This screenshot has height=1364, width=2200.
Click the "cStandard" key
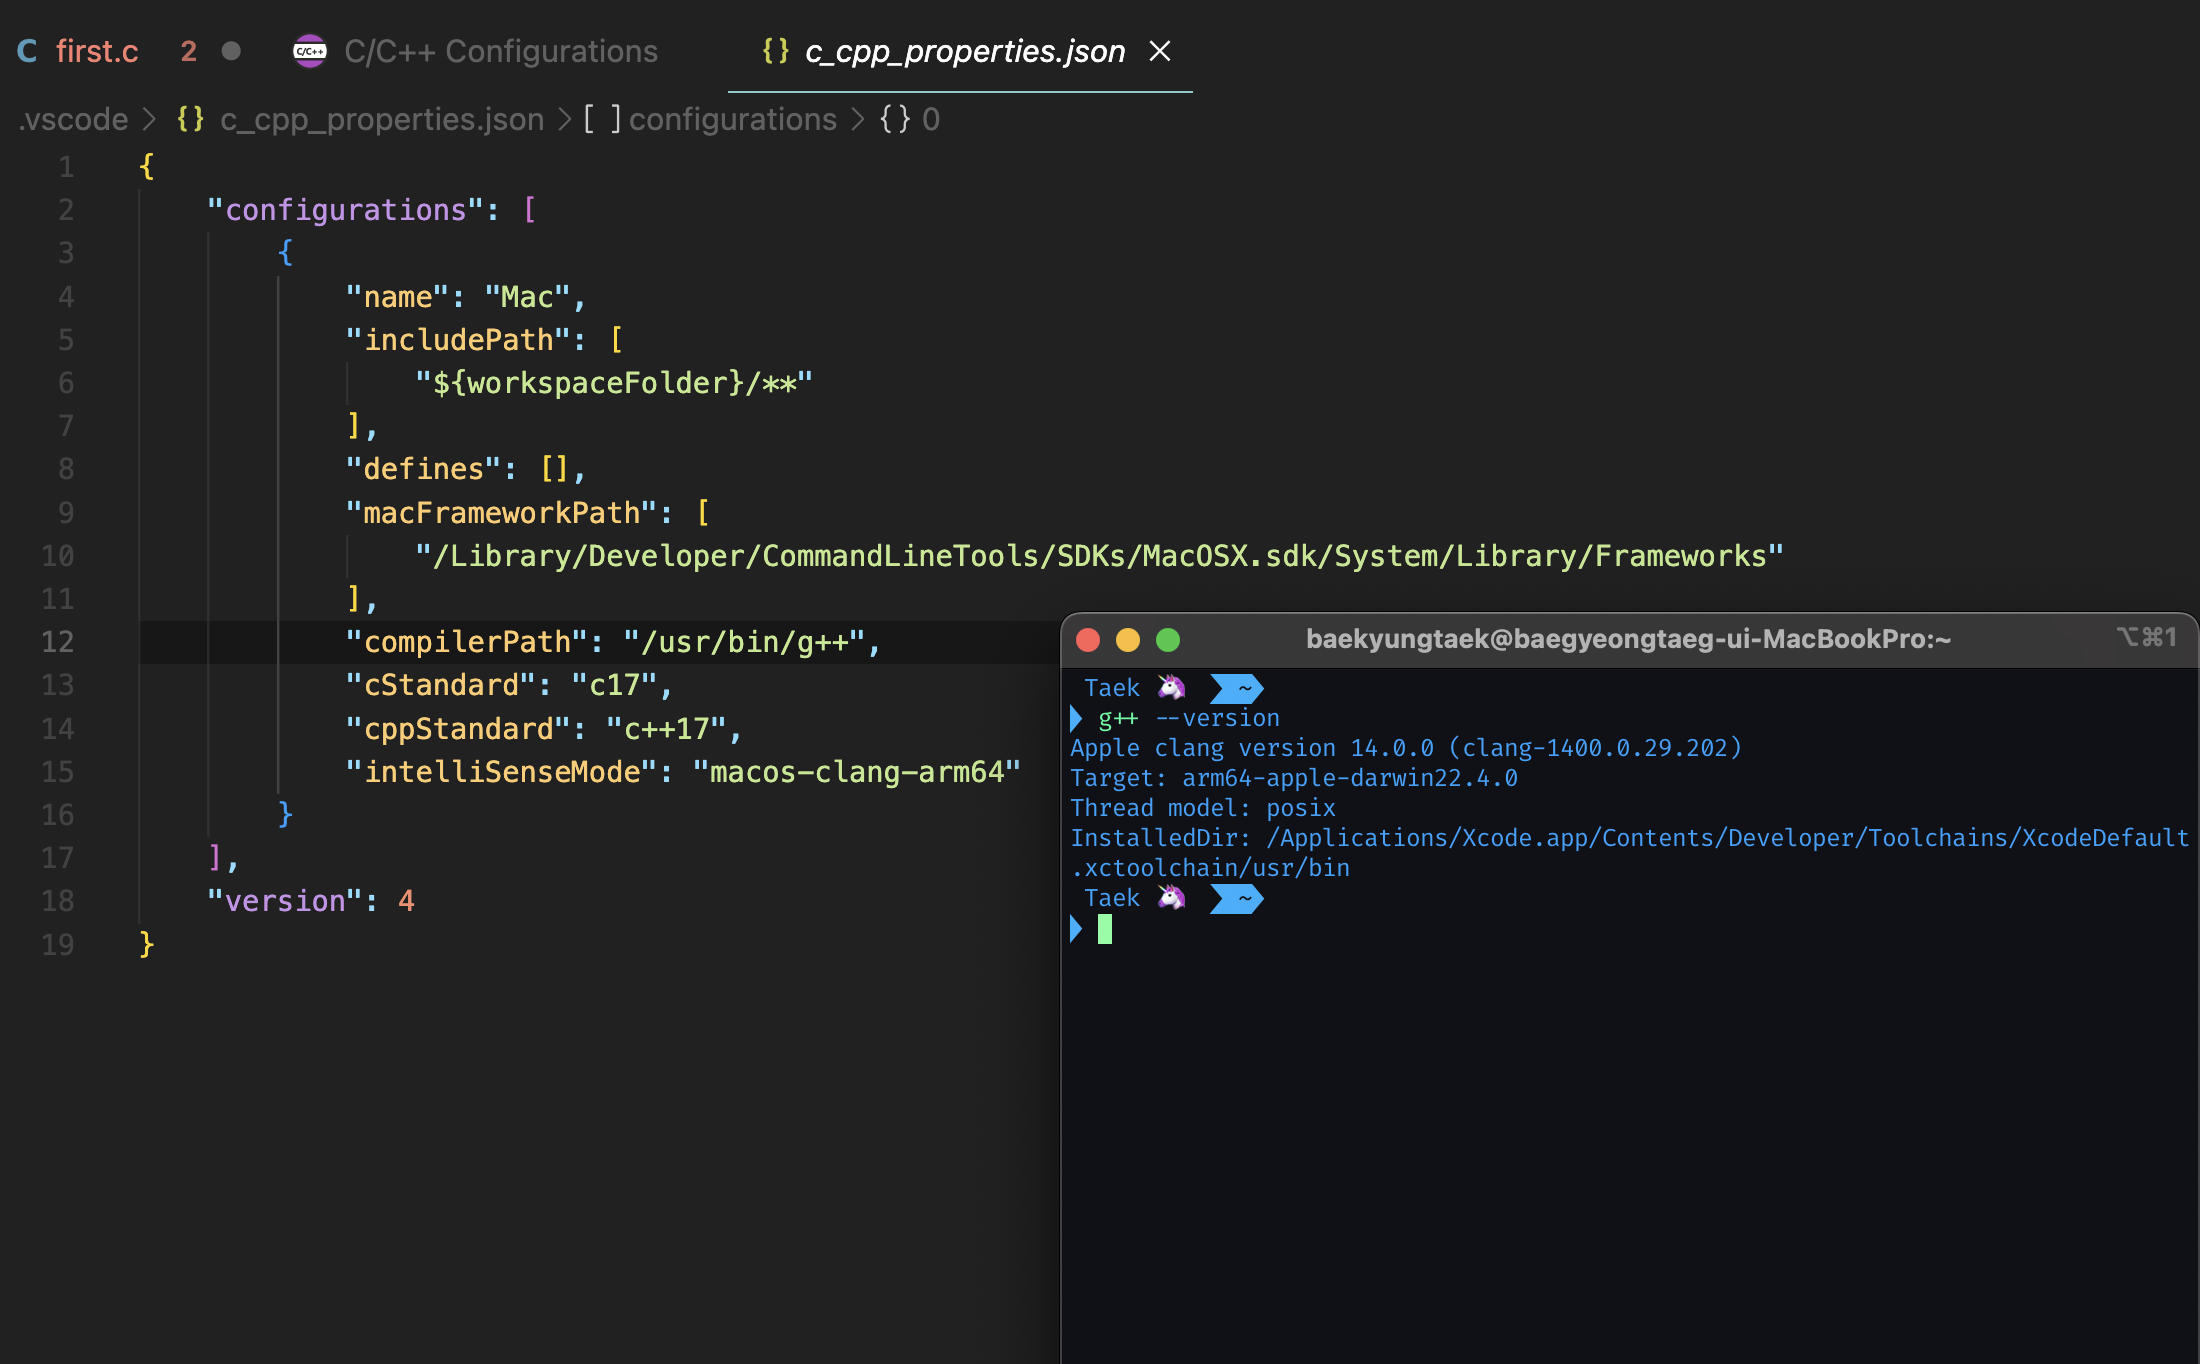click(x=440, y=685)
